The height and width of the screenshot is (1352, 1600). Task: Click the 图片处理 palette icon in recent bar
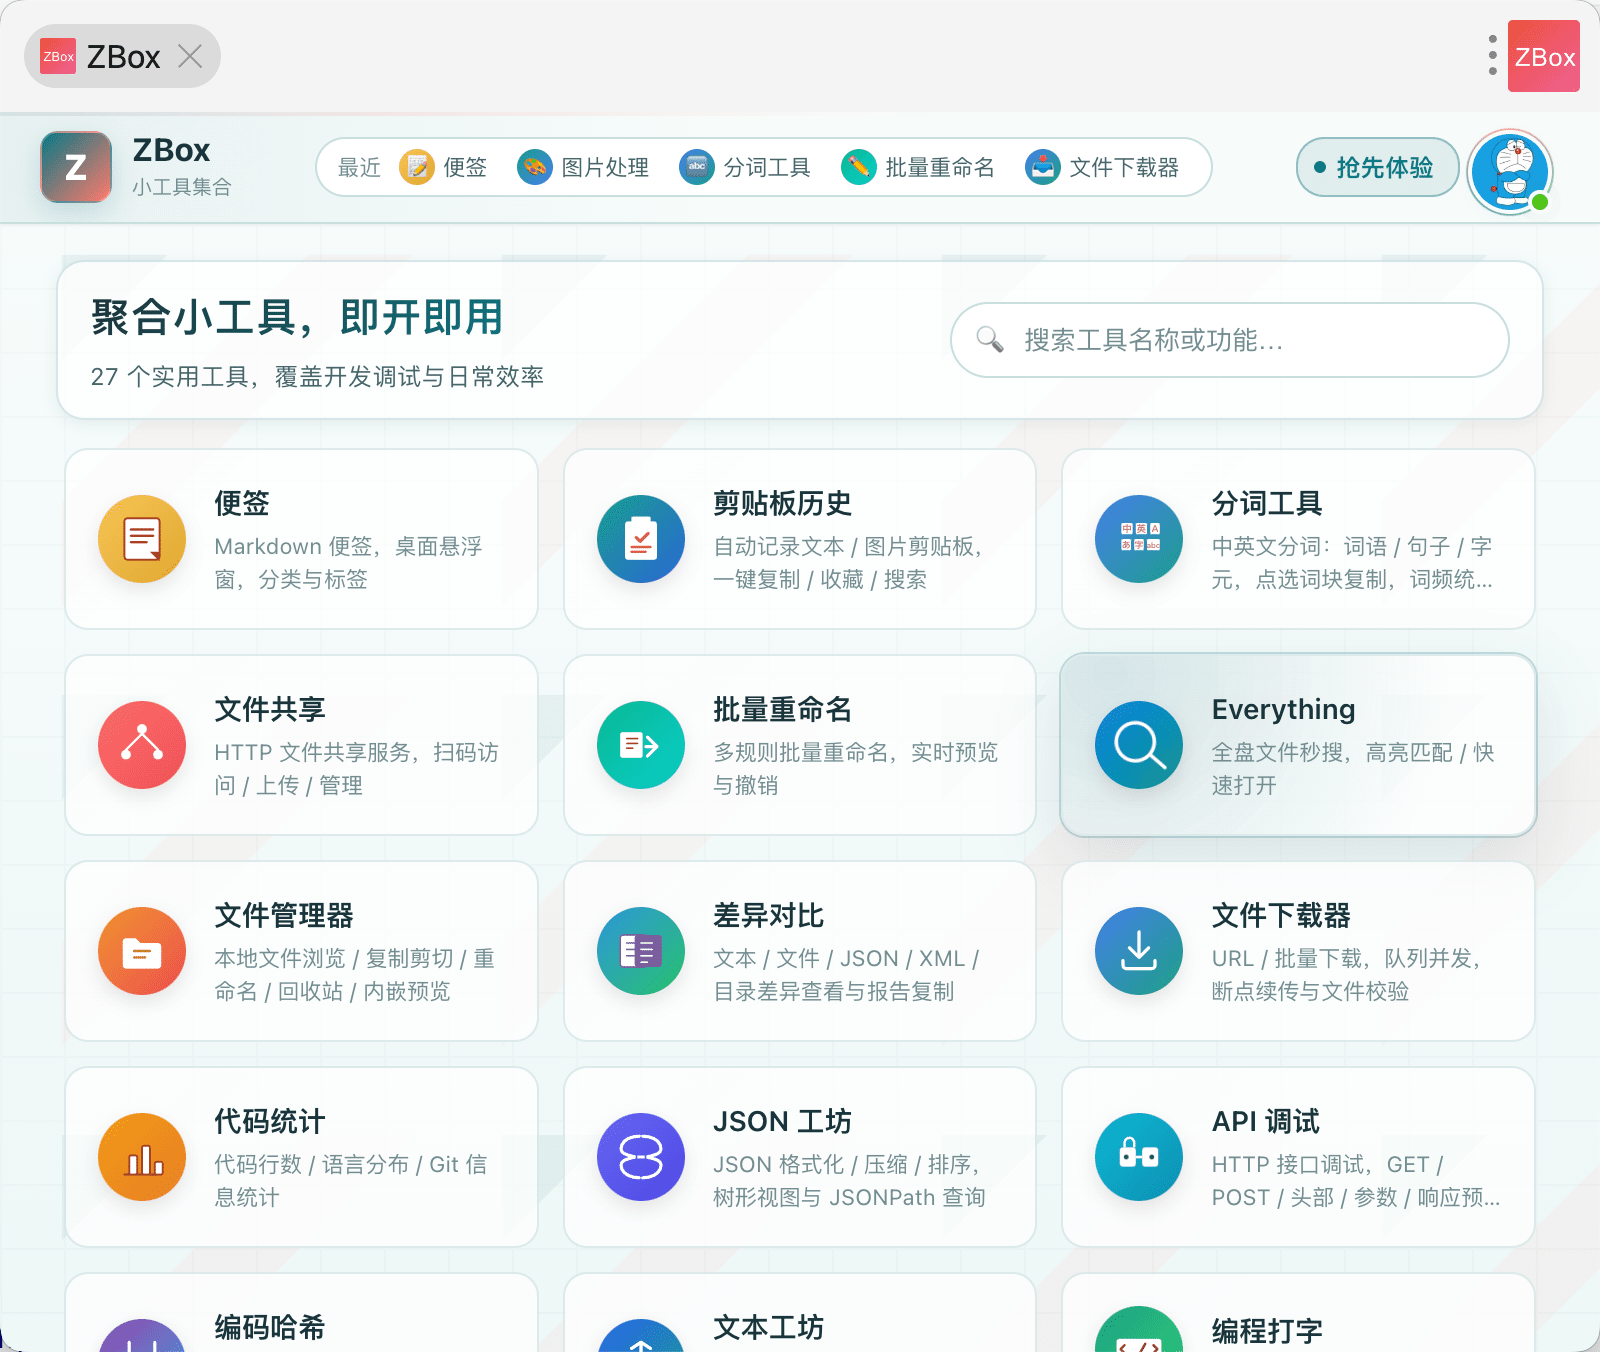(535, 167)
